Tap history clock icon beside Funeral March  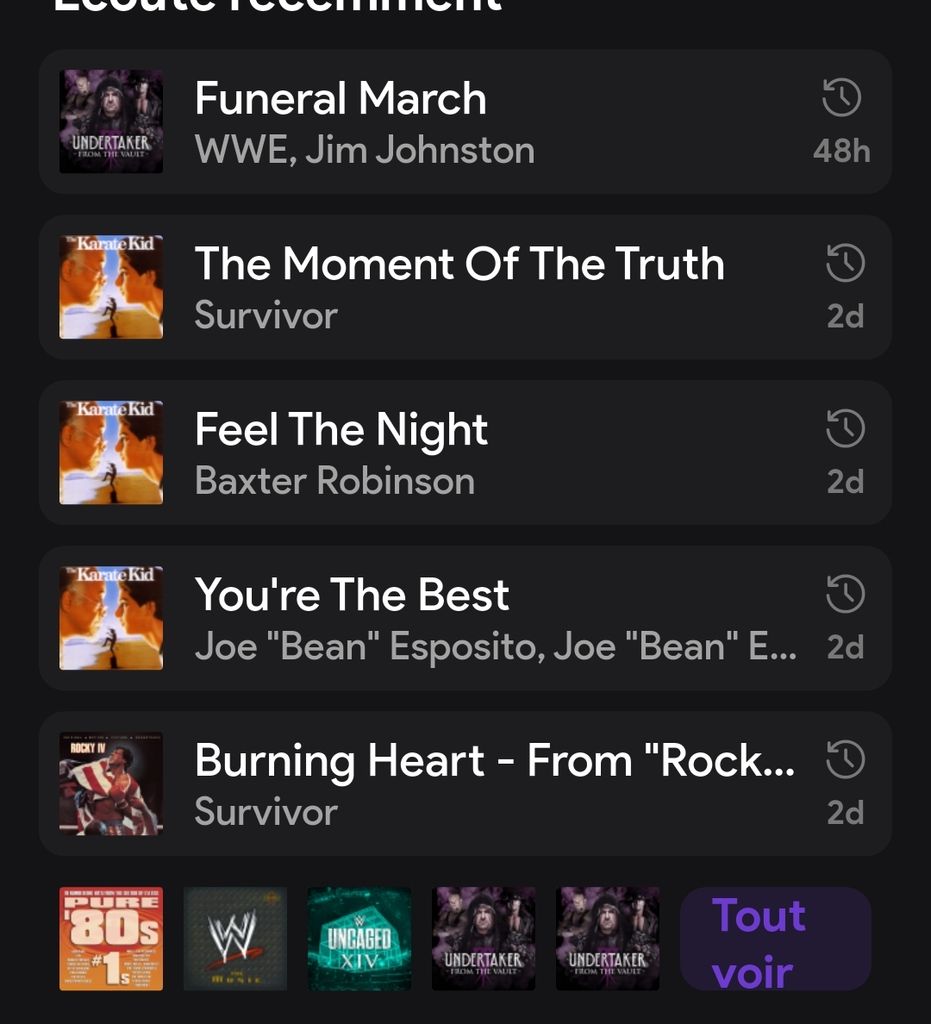point(842,98)
